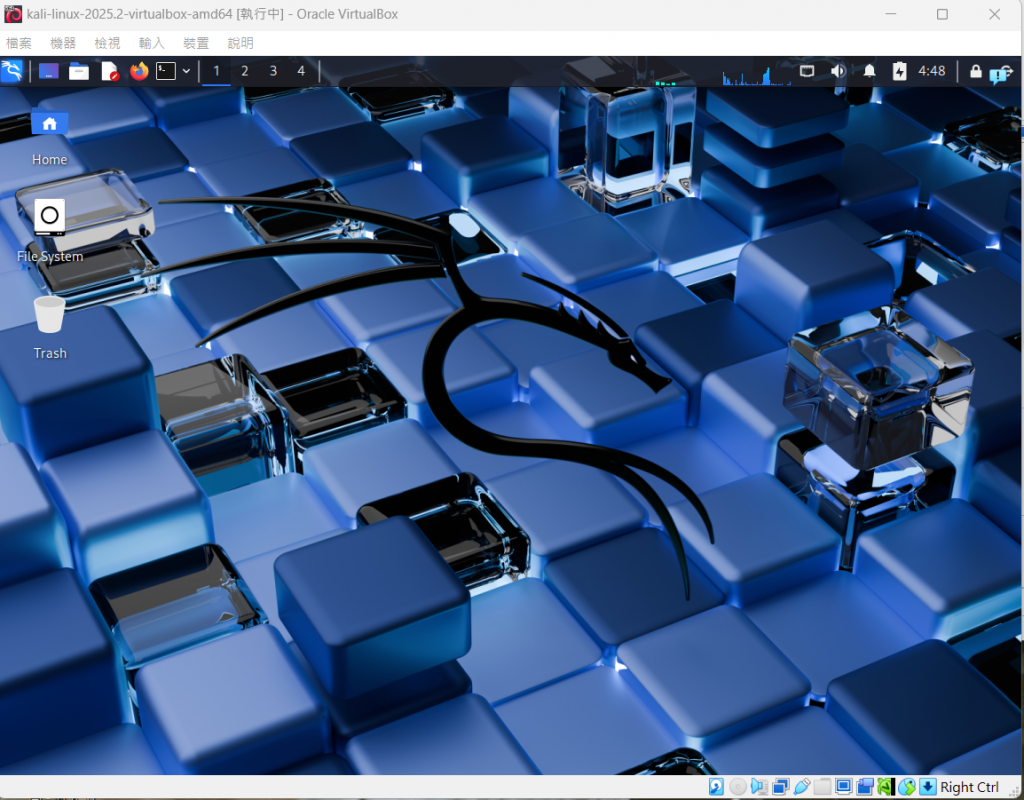Launch Firefox from the panel
The width and height of the screenshot is (1024, 800).
(138, 71)
